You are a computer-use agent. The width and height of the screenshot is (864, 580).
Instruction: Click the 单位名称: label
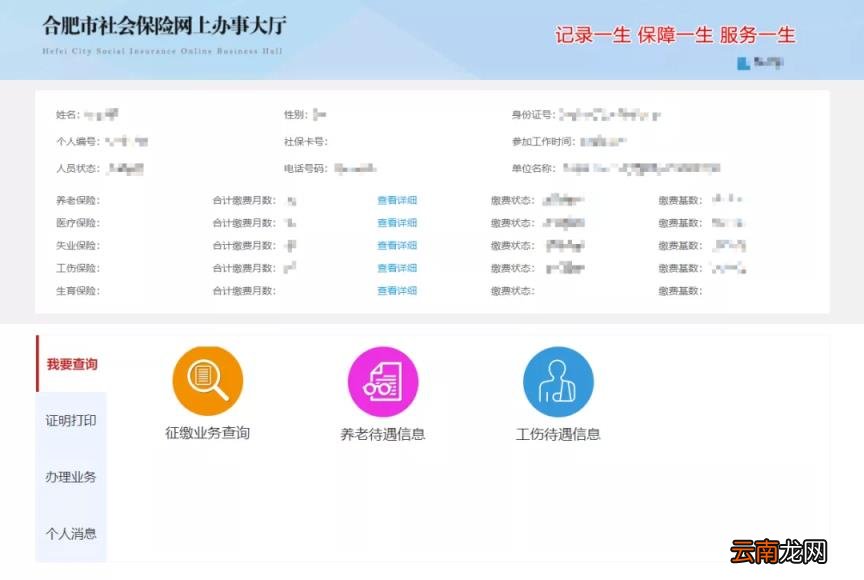click(533, 169)
